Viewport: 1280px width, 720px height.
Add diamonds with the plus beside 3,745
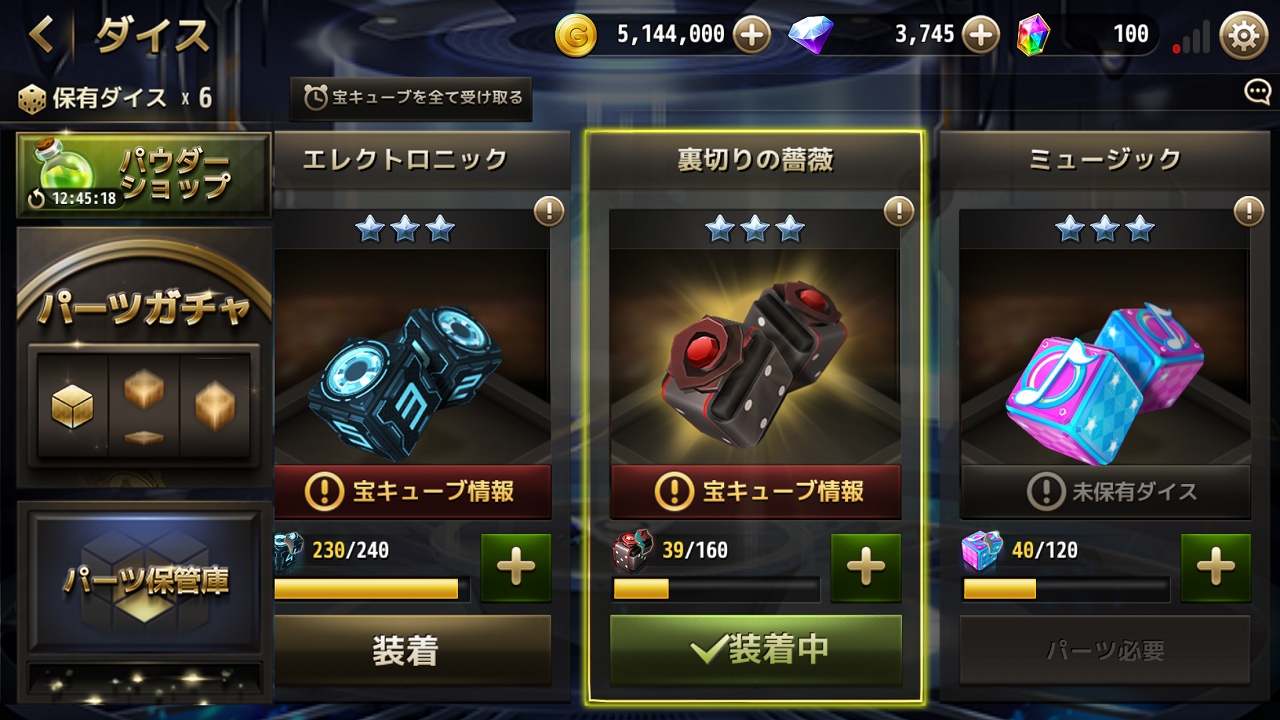point(981,36)
